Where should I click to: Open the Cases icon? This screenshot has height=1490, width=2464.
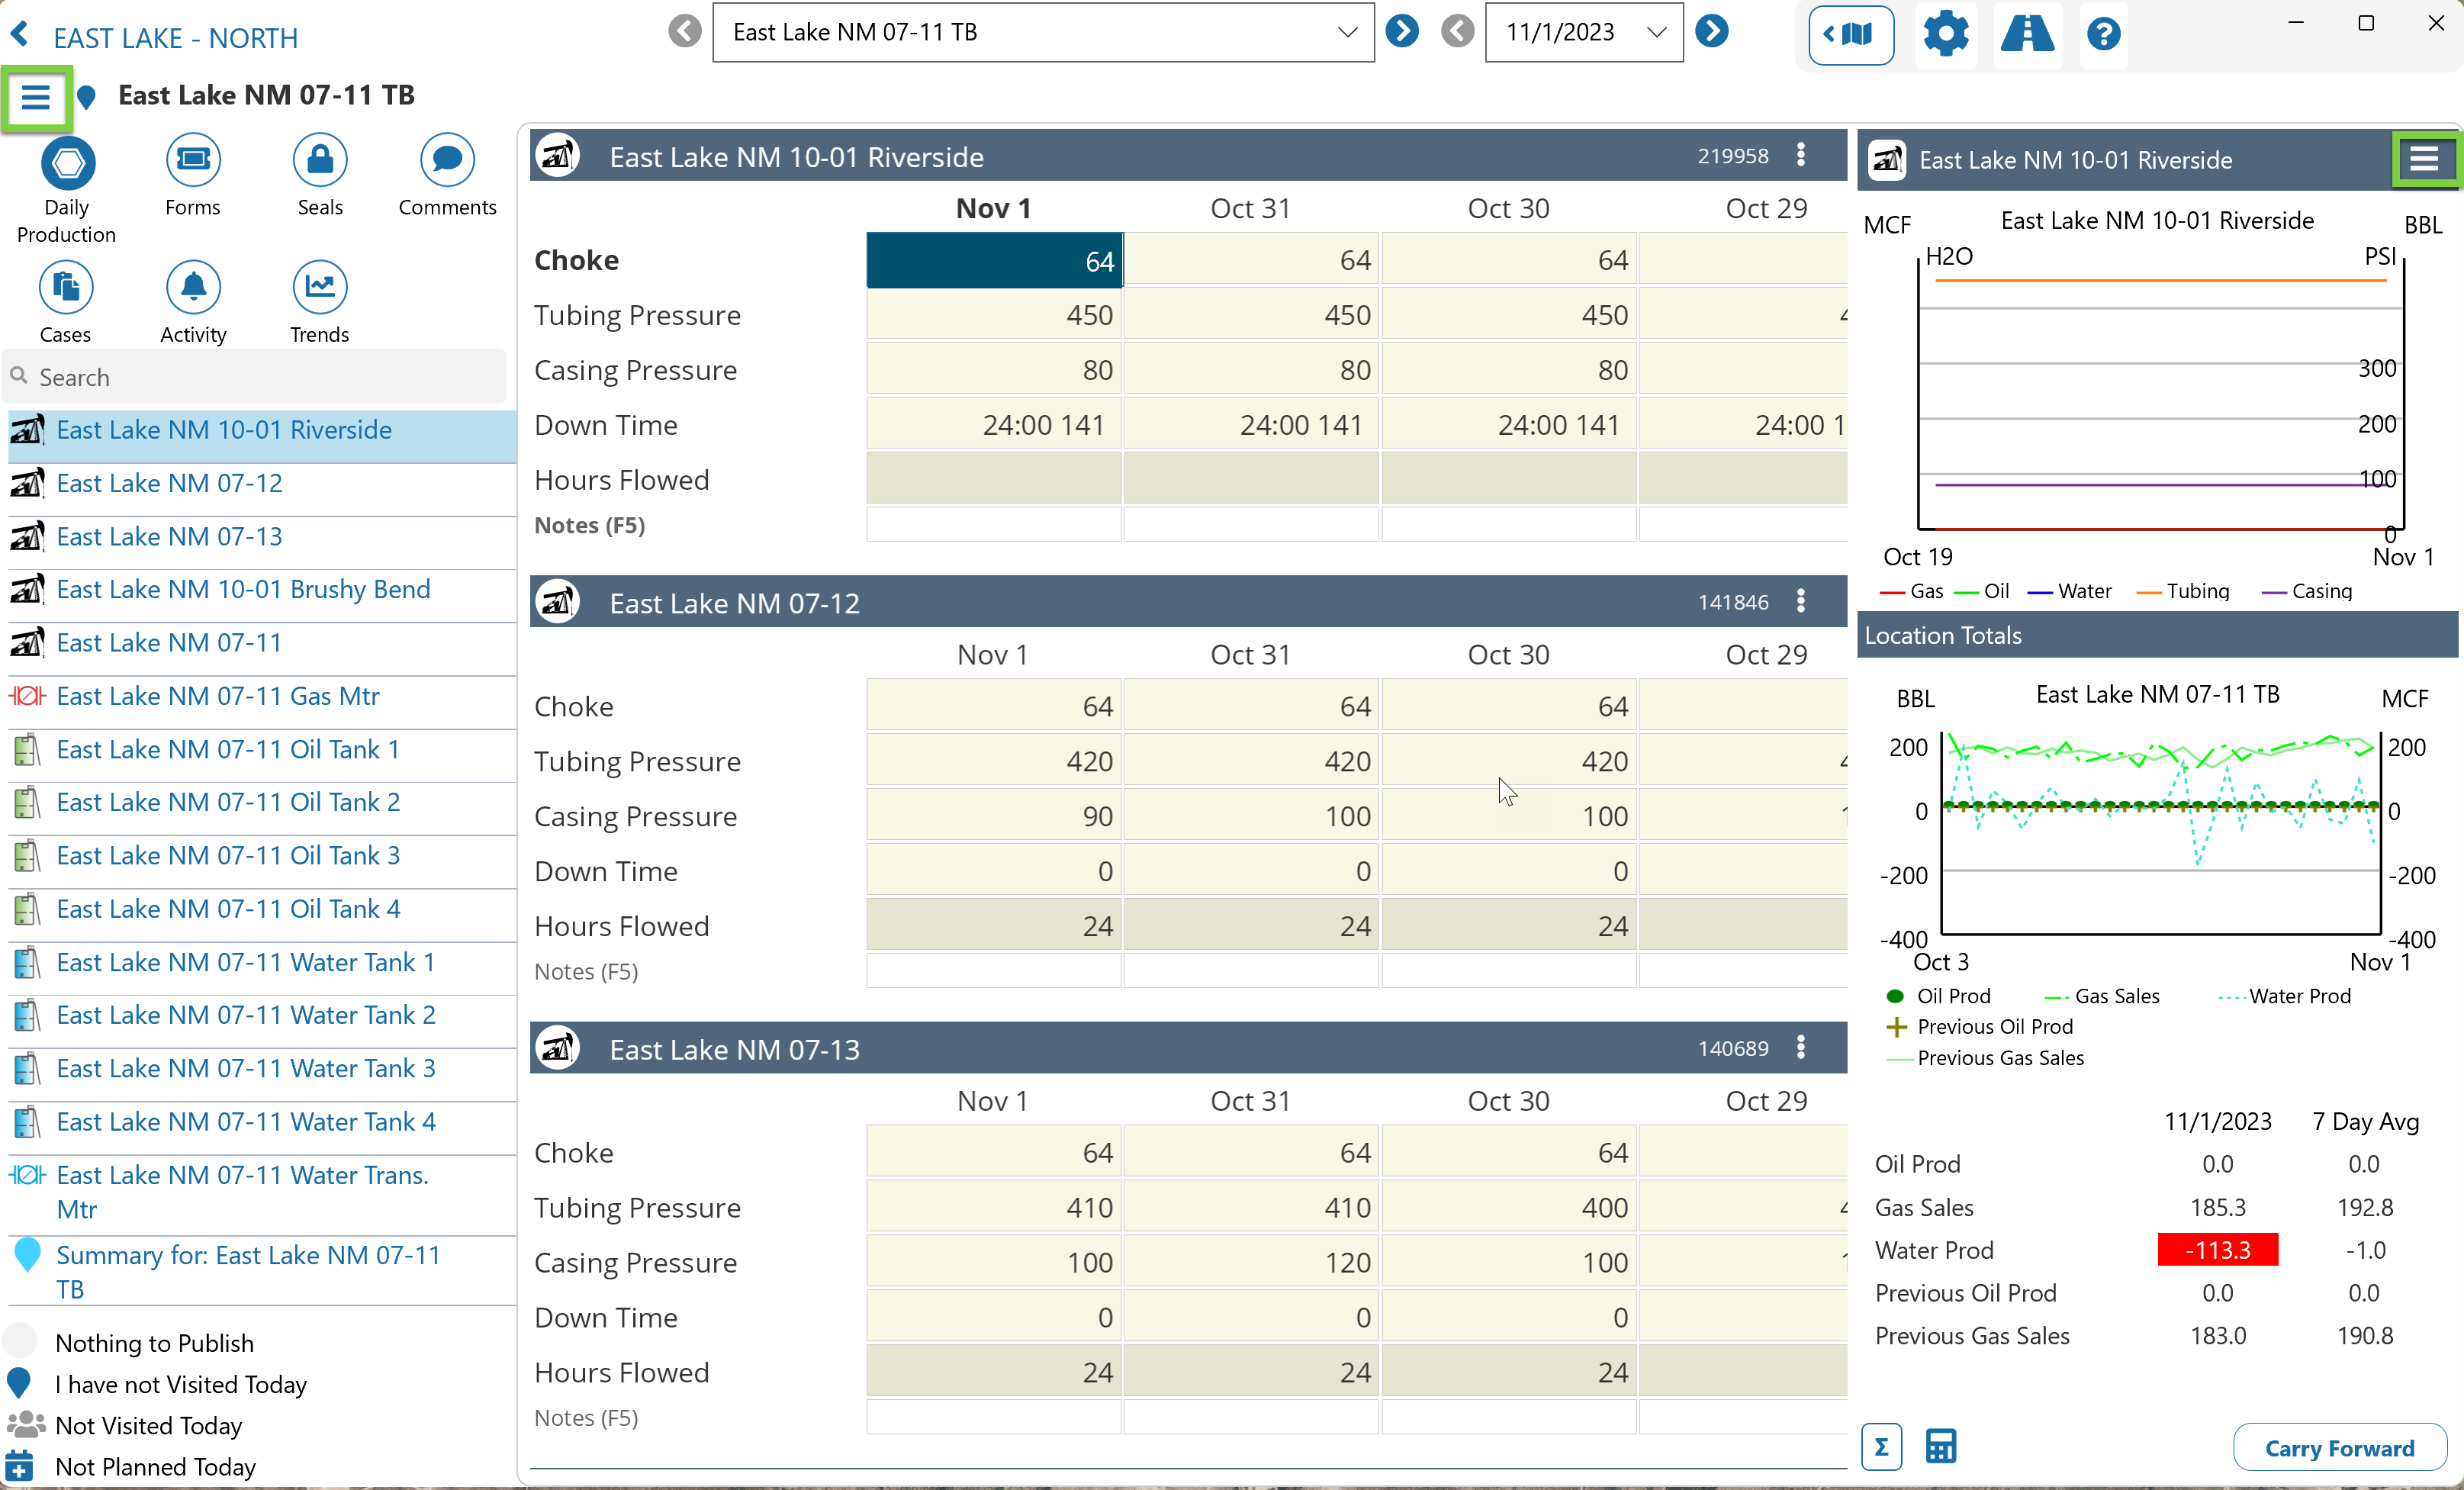[x=65, y=288]
